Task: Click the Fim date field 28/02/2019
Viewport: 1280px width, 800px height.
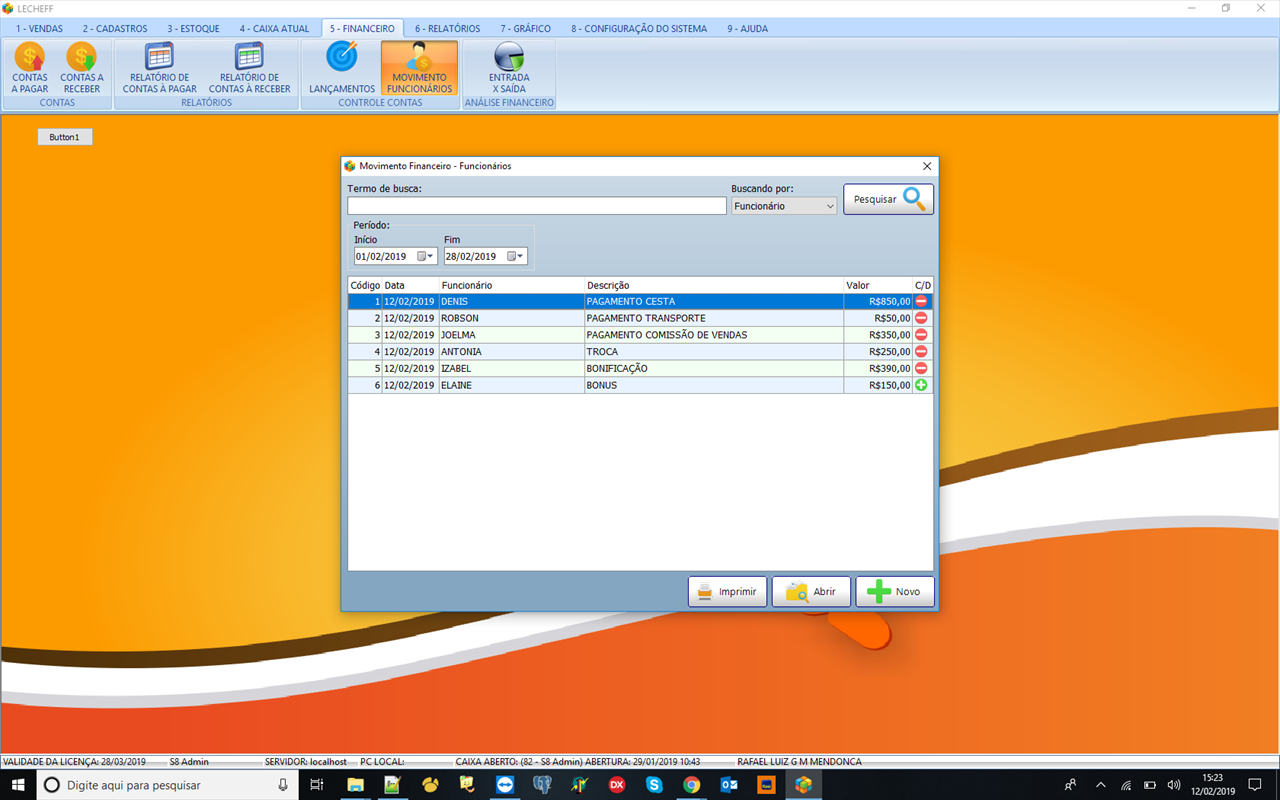Action: coord(486,256)
